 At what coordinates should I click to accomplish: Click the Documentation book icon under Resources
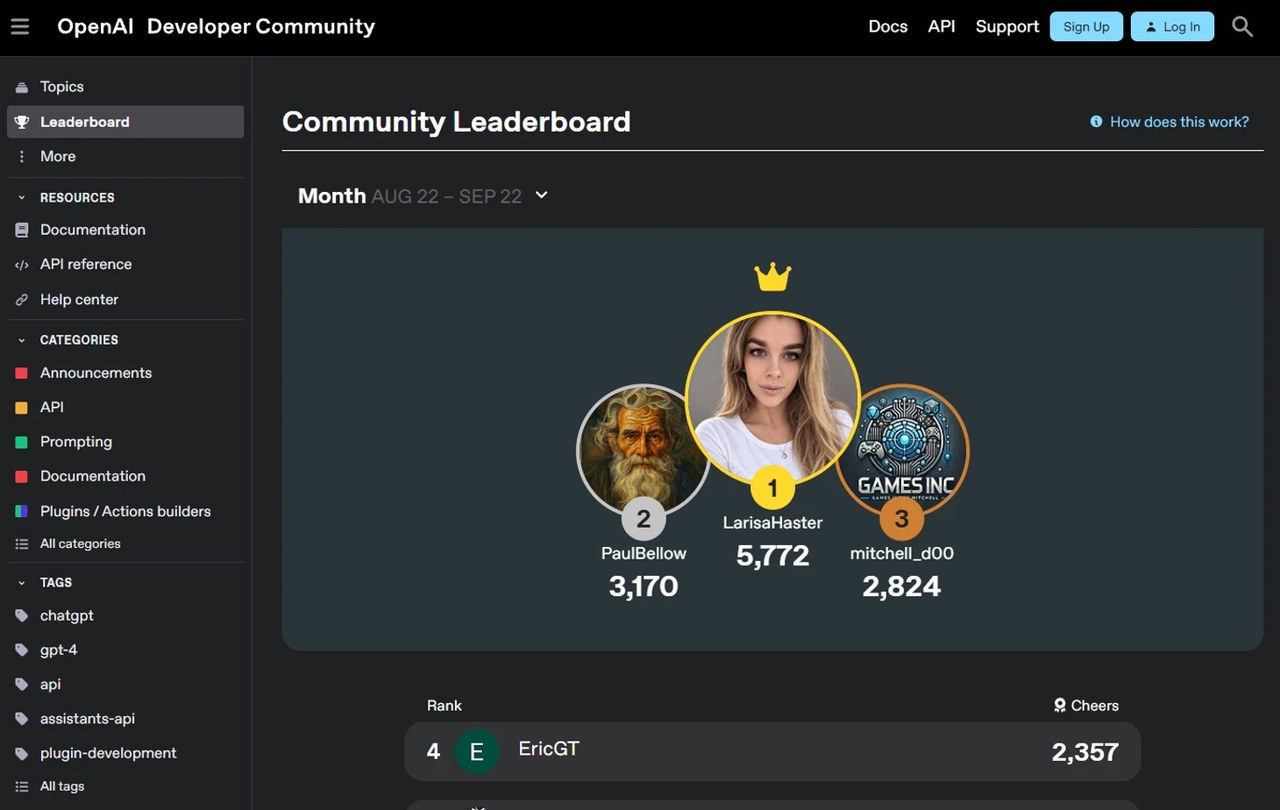pos(22,230)
